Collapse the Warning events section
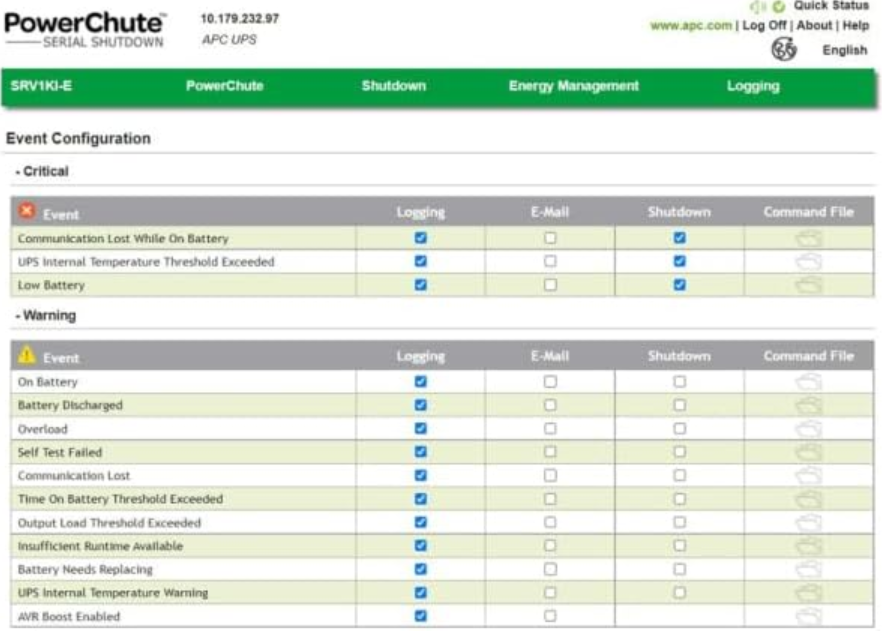 pyautogui.click(x=46, y=315)
